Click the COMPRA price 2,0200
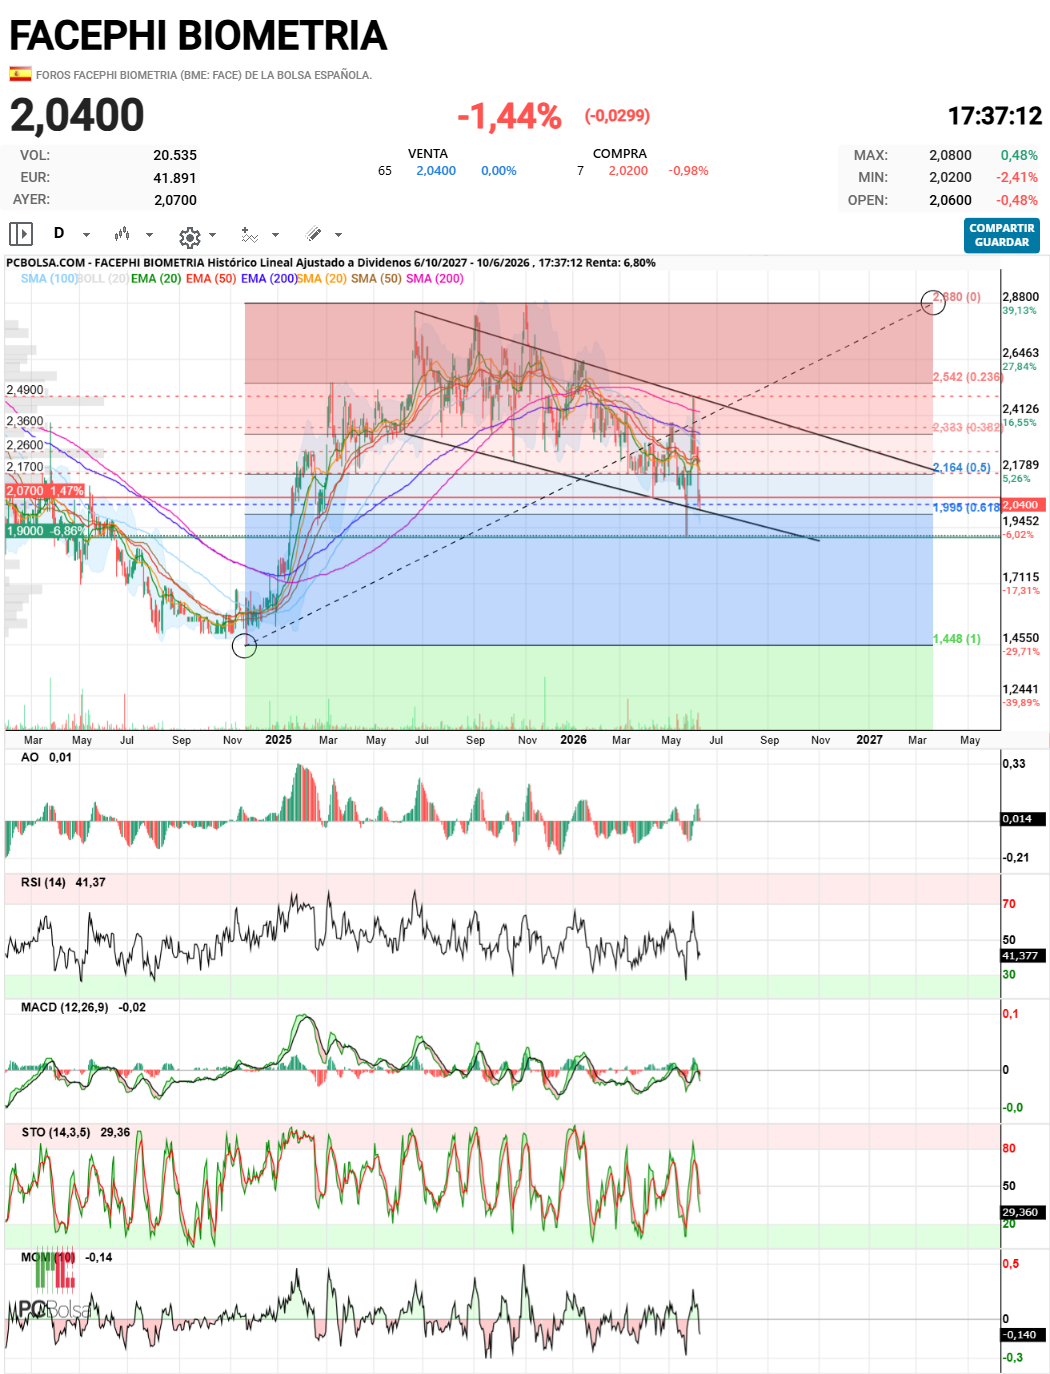 pyautogui.click(x=628, y=171)
